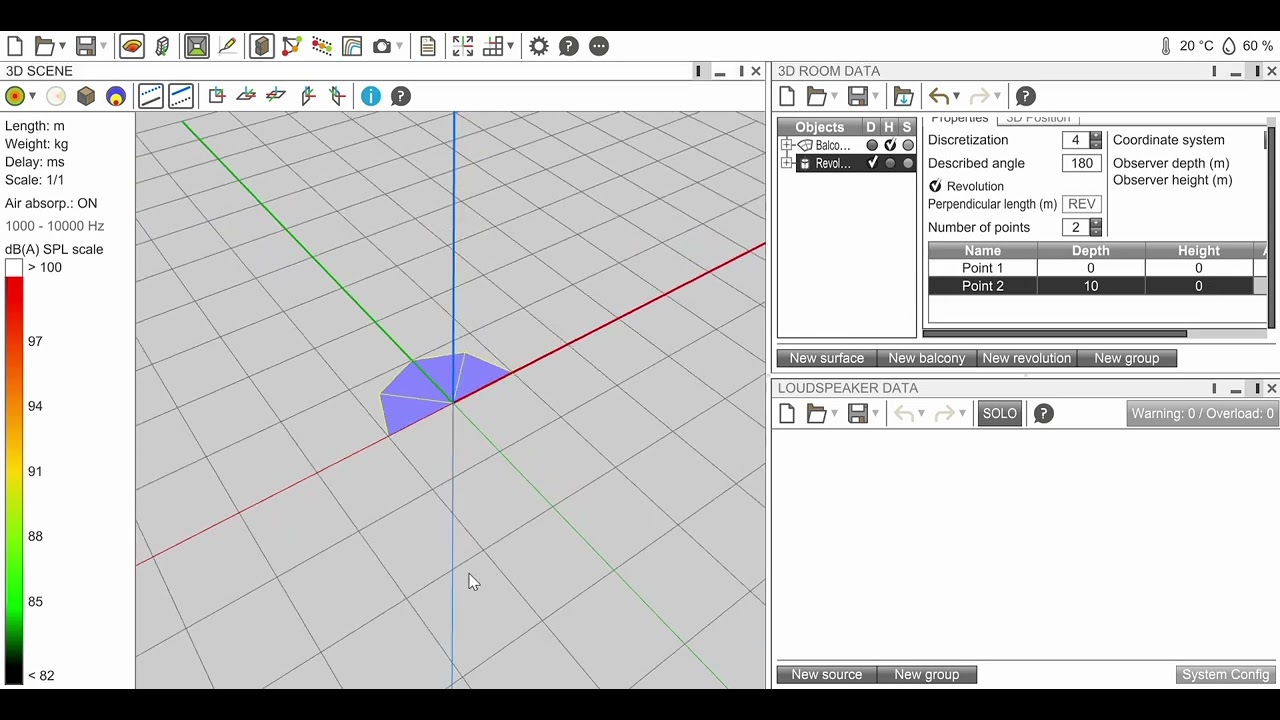The height and width of the screenshot is (720, 1280).
Task: Select SPL target mapping icon in 3D Scene
Action: point(15,96)
